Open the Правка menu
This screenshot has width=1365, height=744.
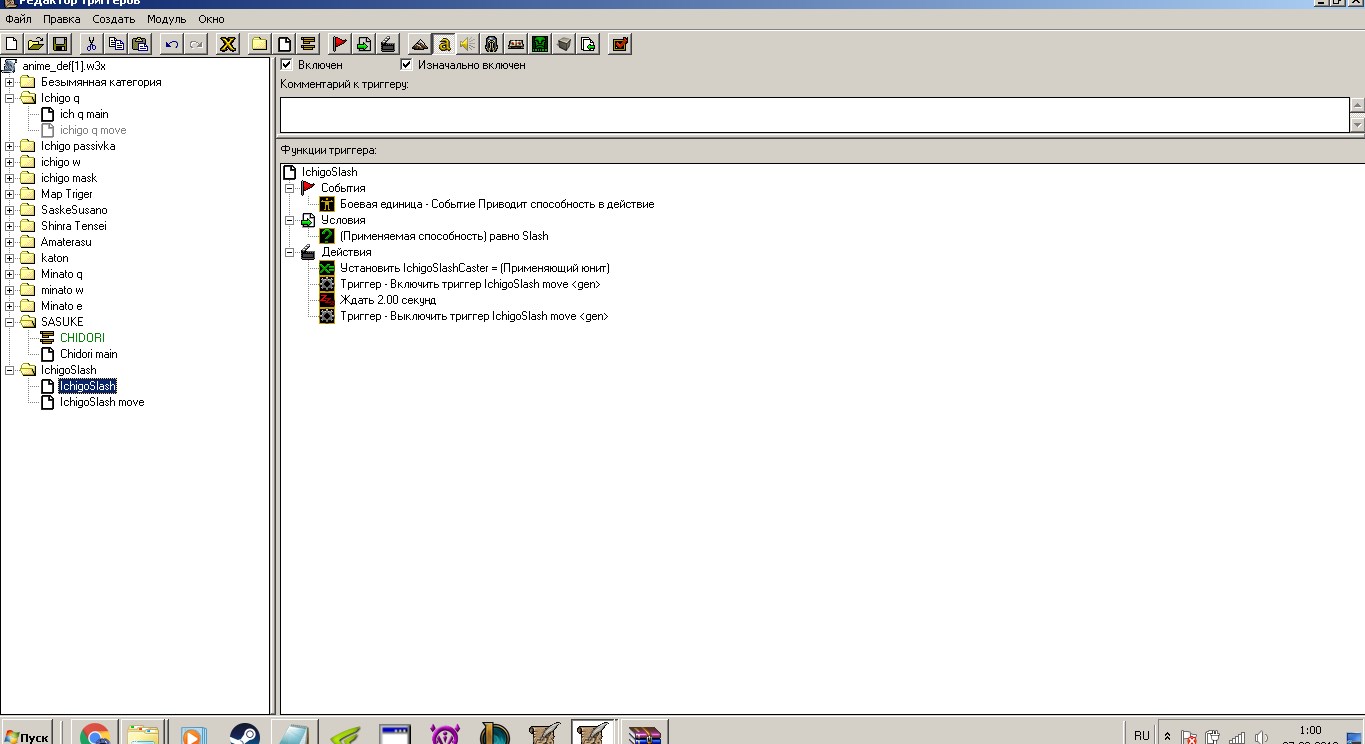click(62, 19)
